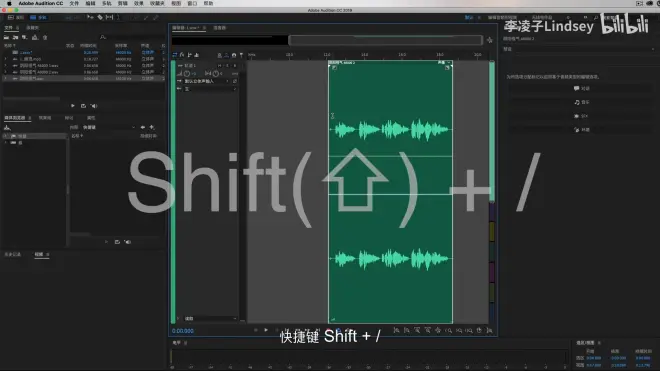
Task: Switch to the Multitrack view button
Action: click(39, 17)
